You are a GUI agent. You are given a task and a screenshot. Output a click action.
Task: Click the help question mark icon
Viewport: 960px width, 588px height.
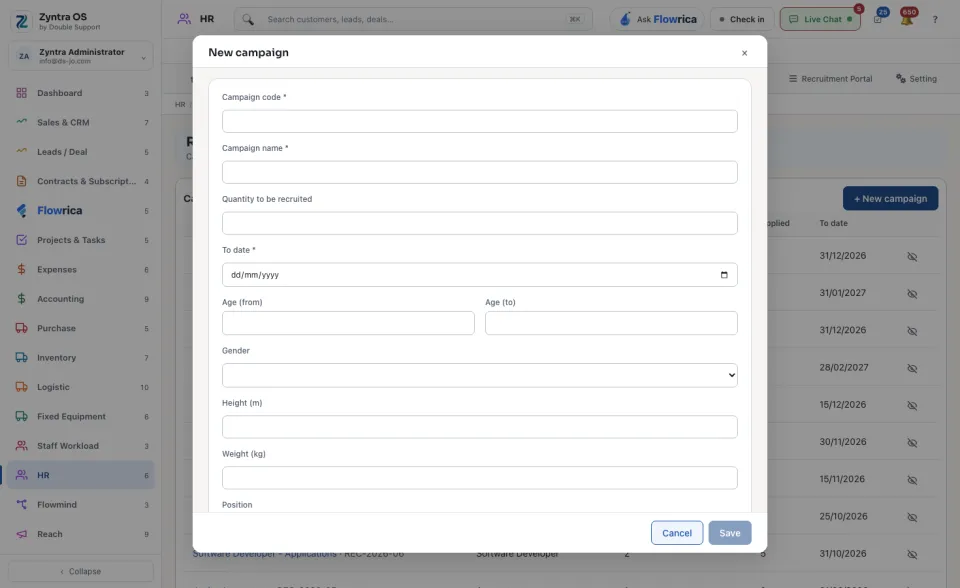tap(935, 20)
